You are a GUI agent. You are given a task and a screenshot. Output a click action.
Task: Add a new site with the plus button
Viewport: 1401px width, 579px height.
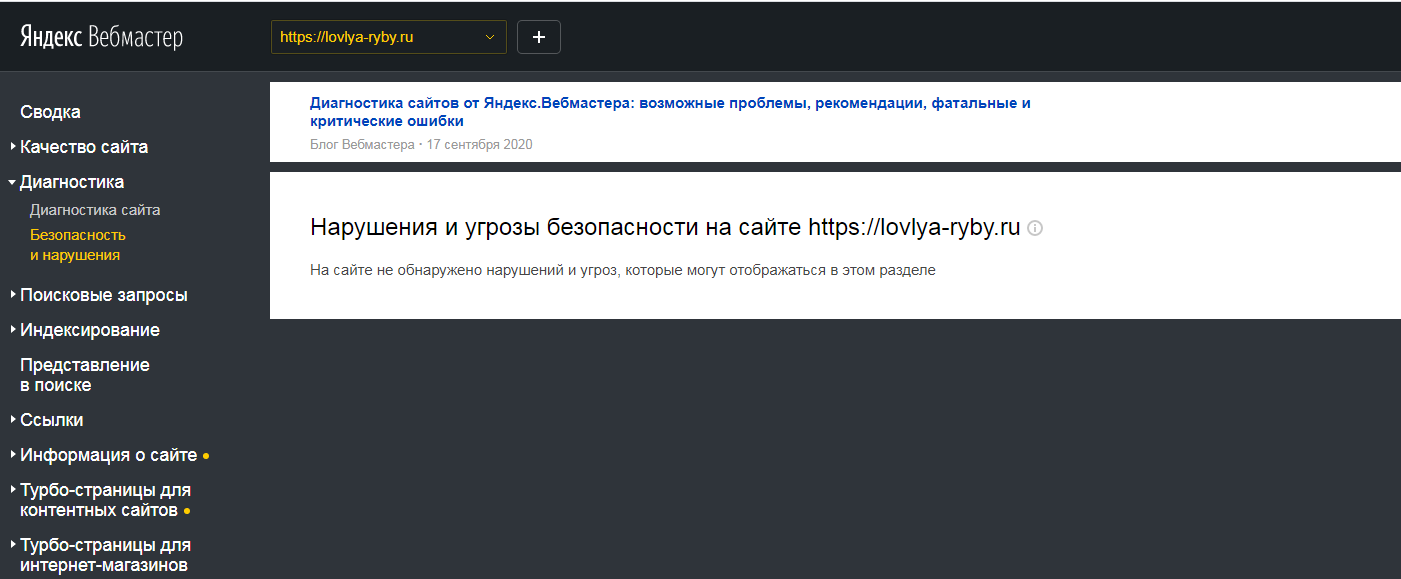pos(539,37)
